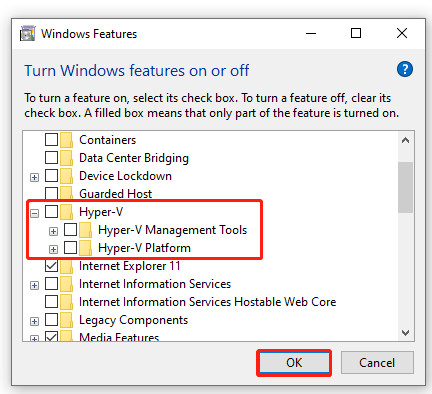Expand the Media Features node
The image size is (432, 394).
(x=34, y=338)
